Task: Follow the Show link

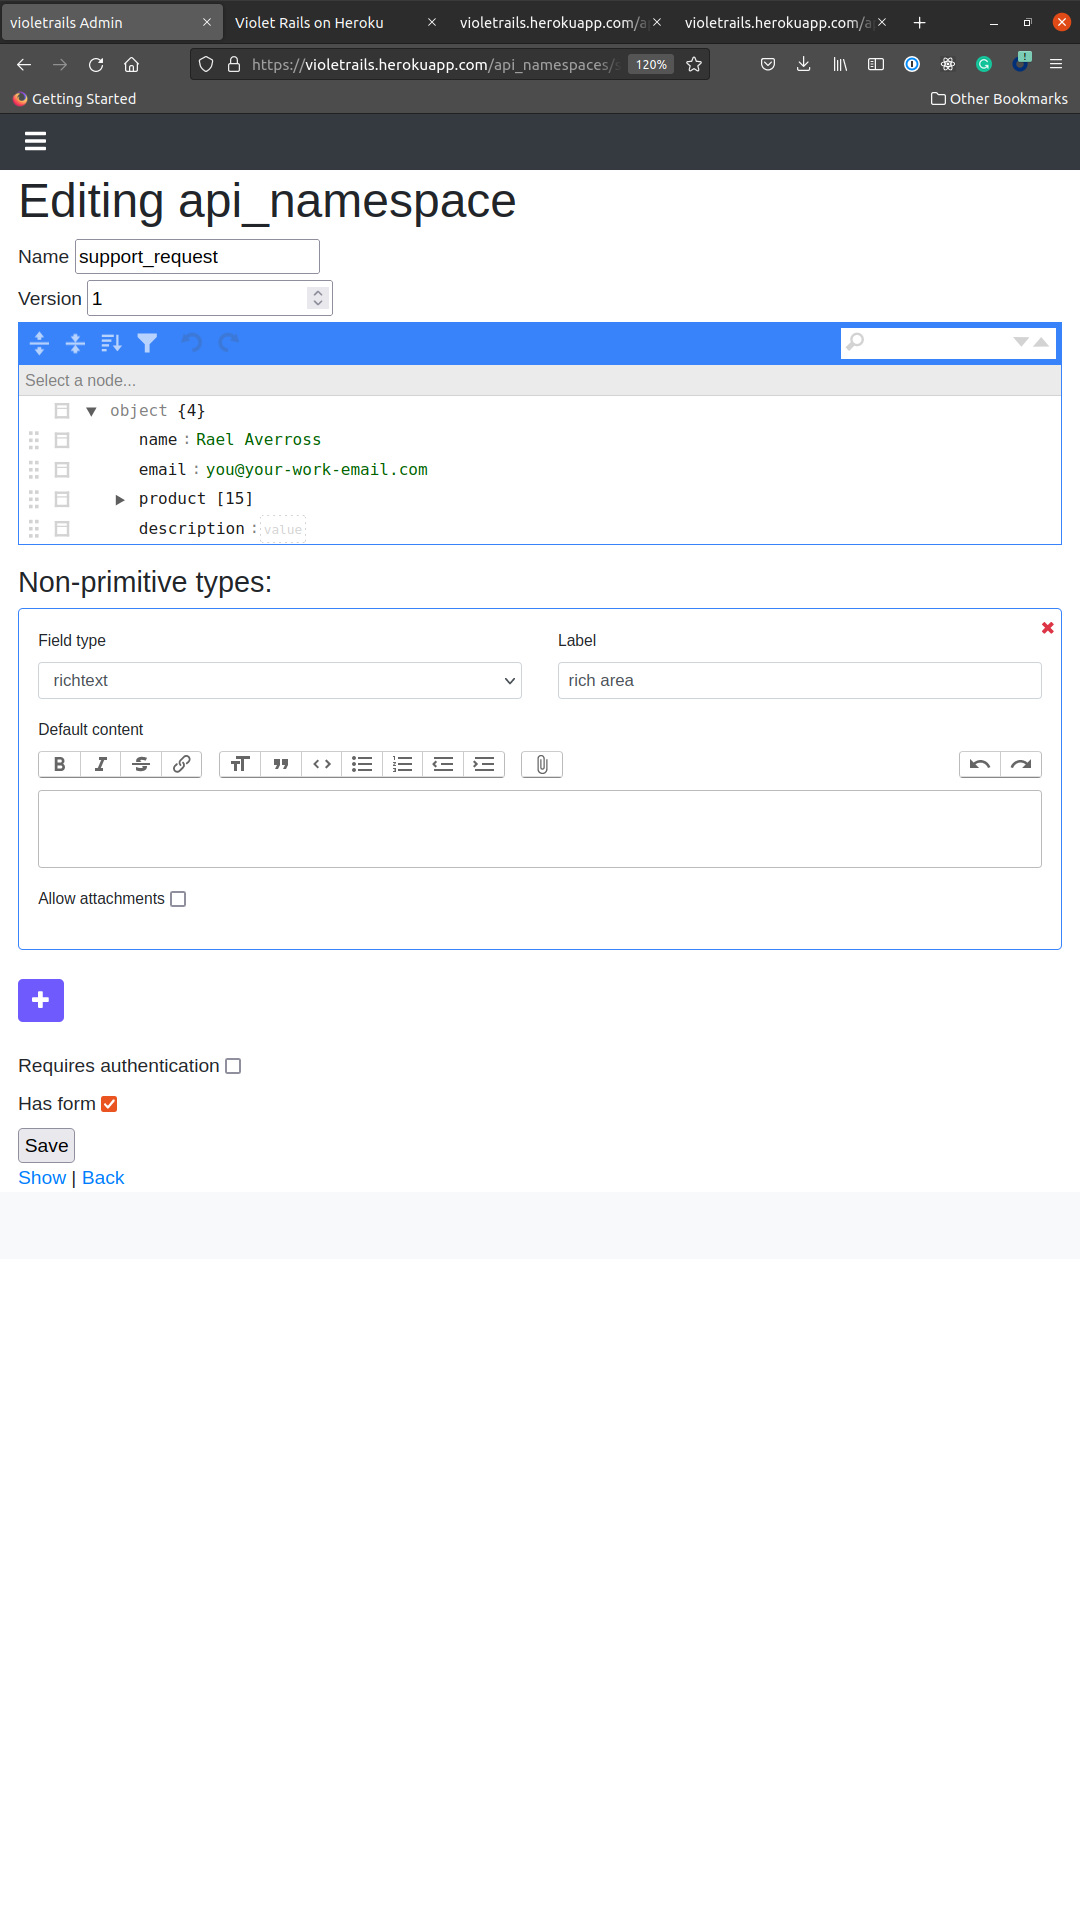Action: tap(42, 1178)
